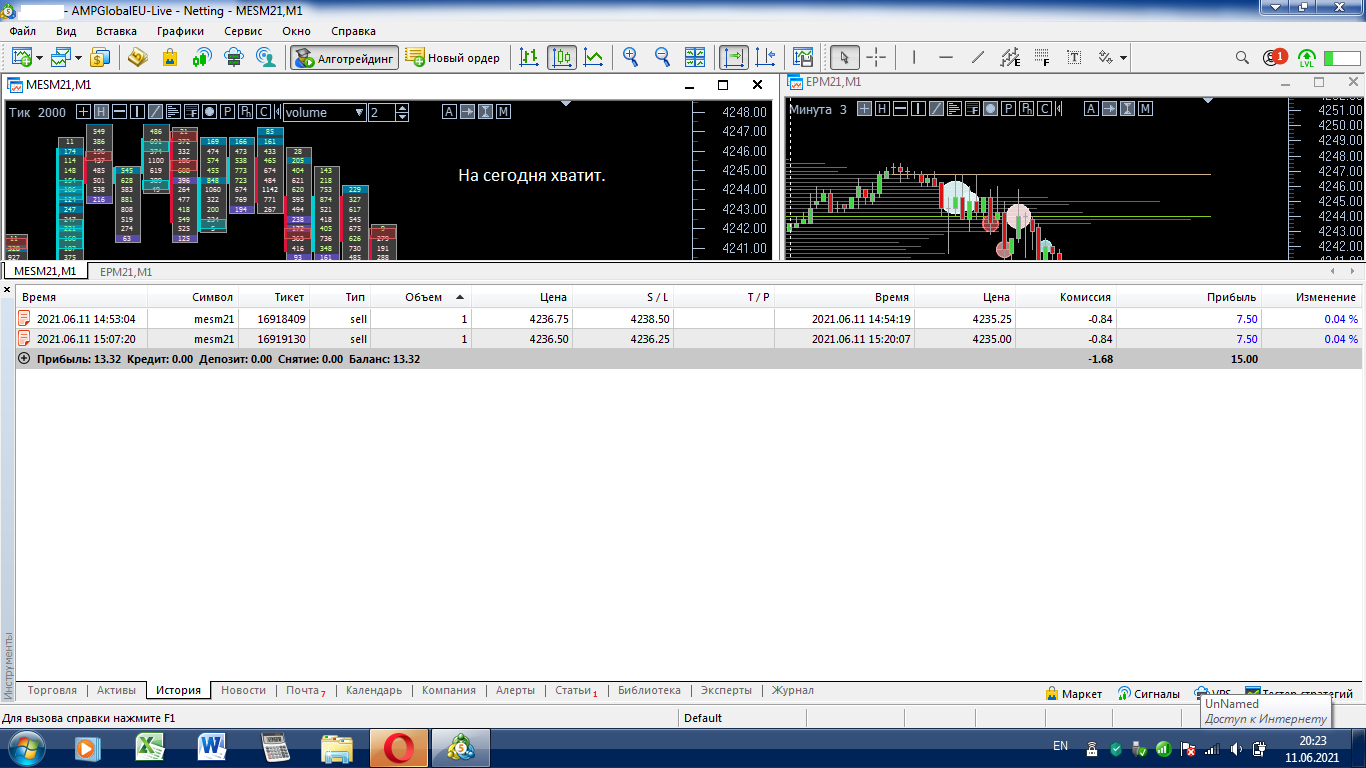The width and height of the screenshot is (1366, 768).
Task: Open the chart profiles icon
Action: tap(62, 57)
